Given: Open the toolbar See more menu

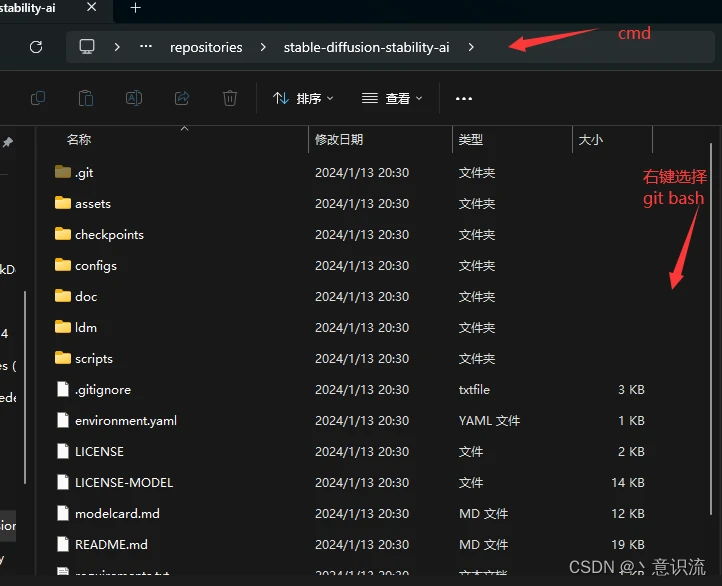Looking at the screenshot, I should point(464,99).
